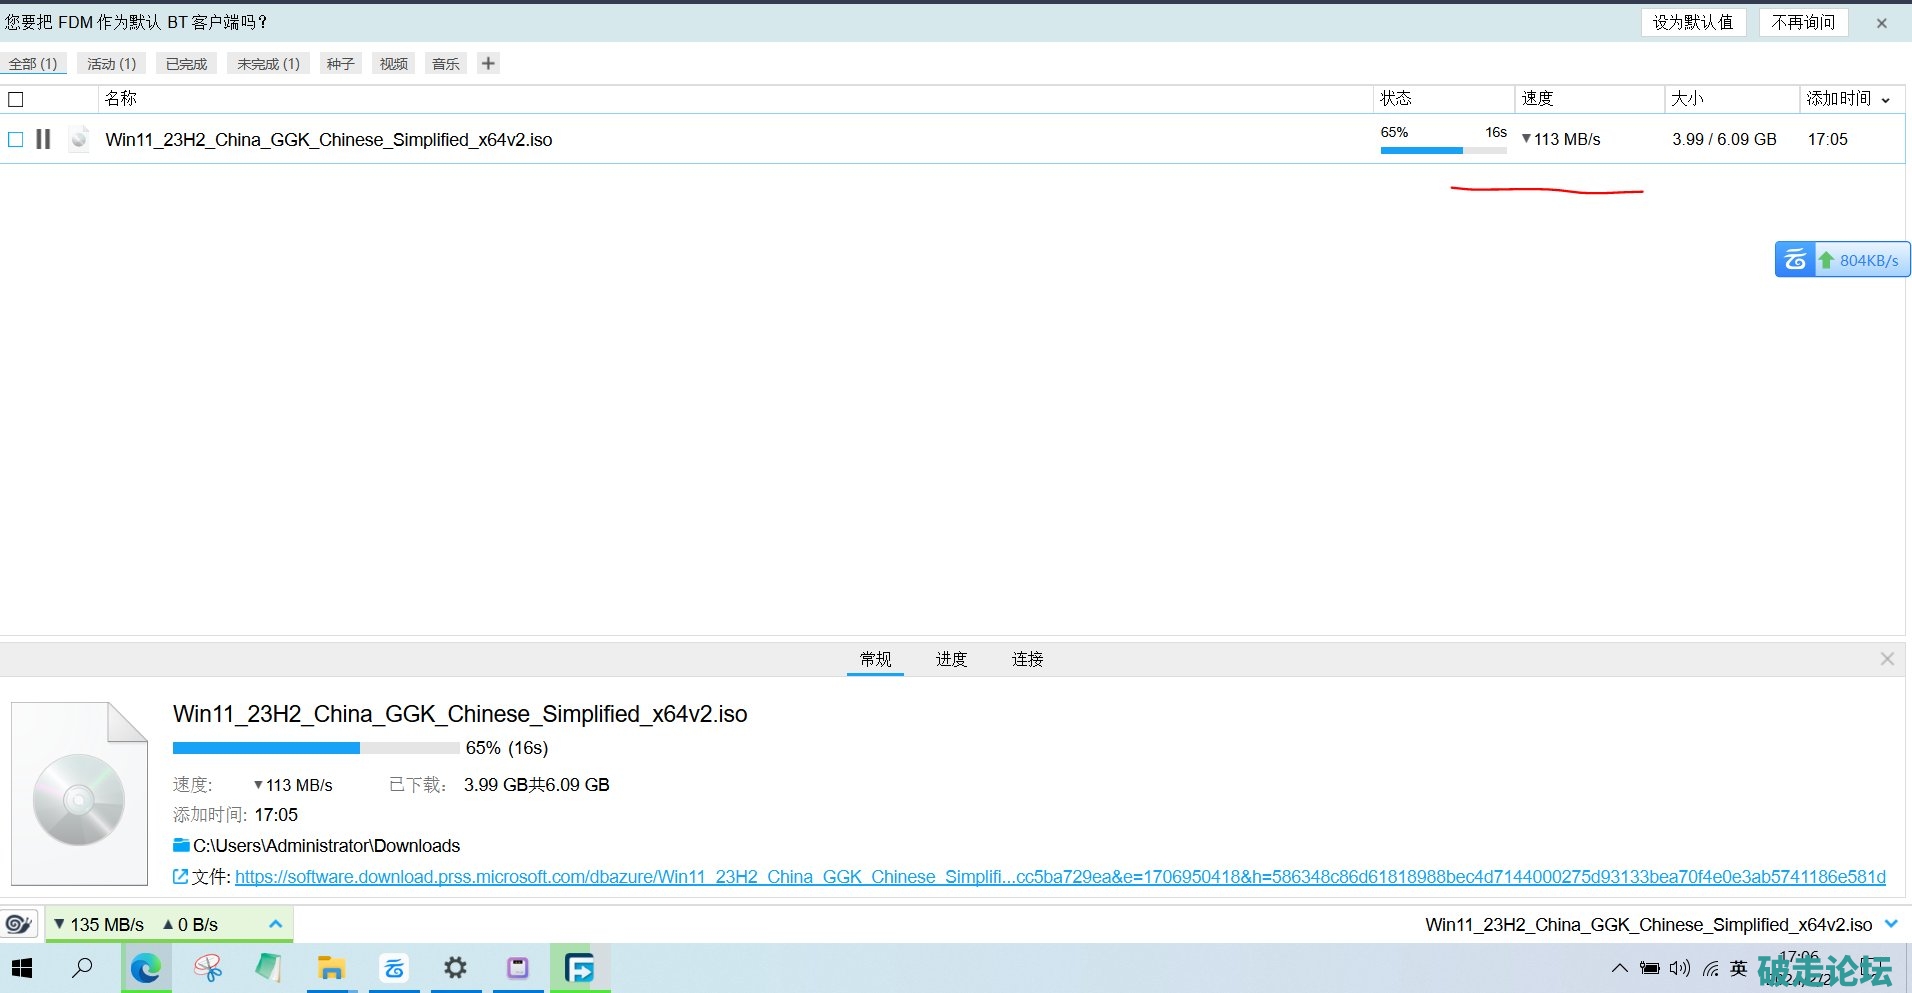Collapse details with bottom-right chevron

coord(1890,924)
